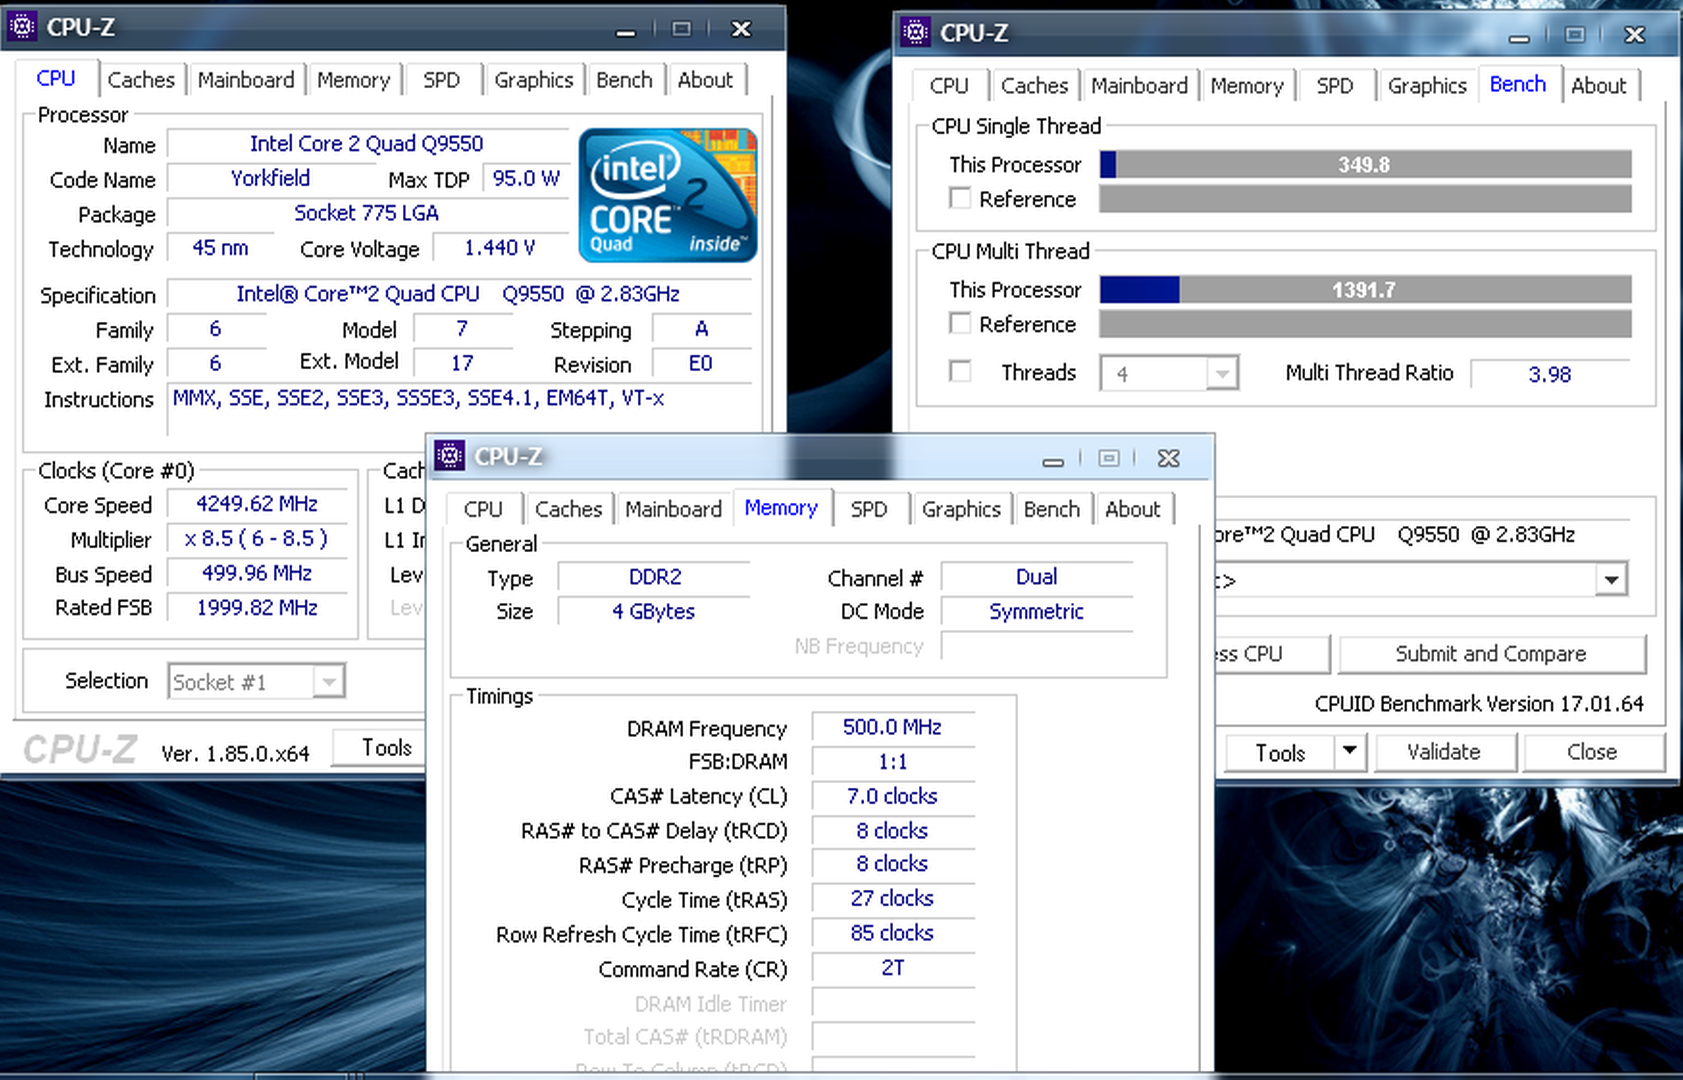
Task: Select SPD tab in left window
Action: pos(441,80)
